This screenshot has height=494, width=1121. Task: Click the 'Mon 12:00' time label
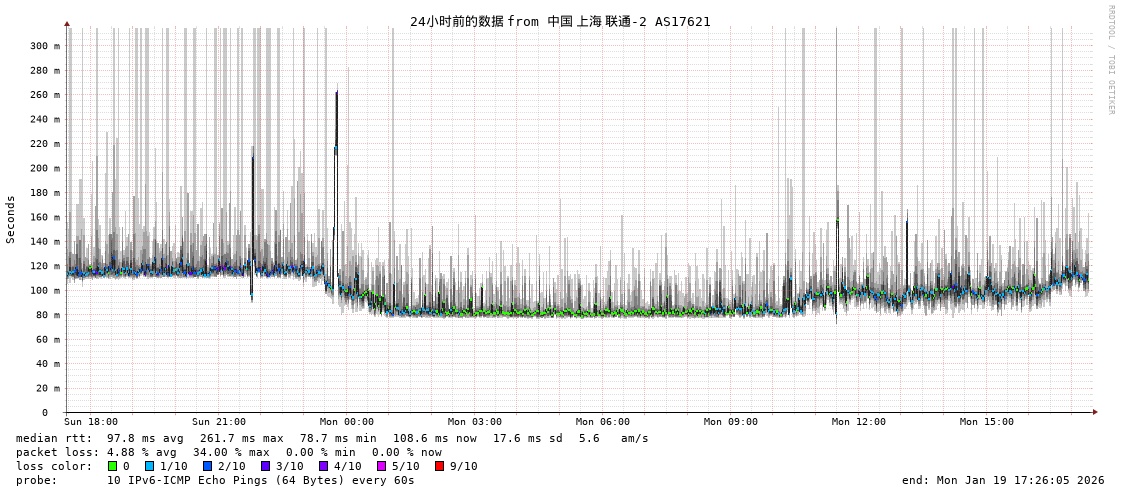tap(859, 422)
